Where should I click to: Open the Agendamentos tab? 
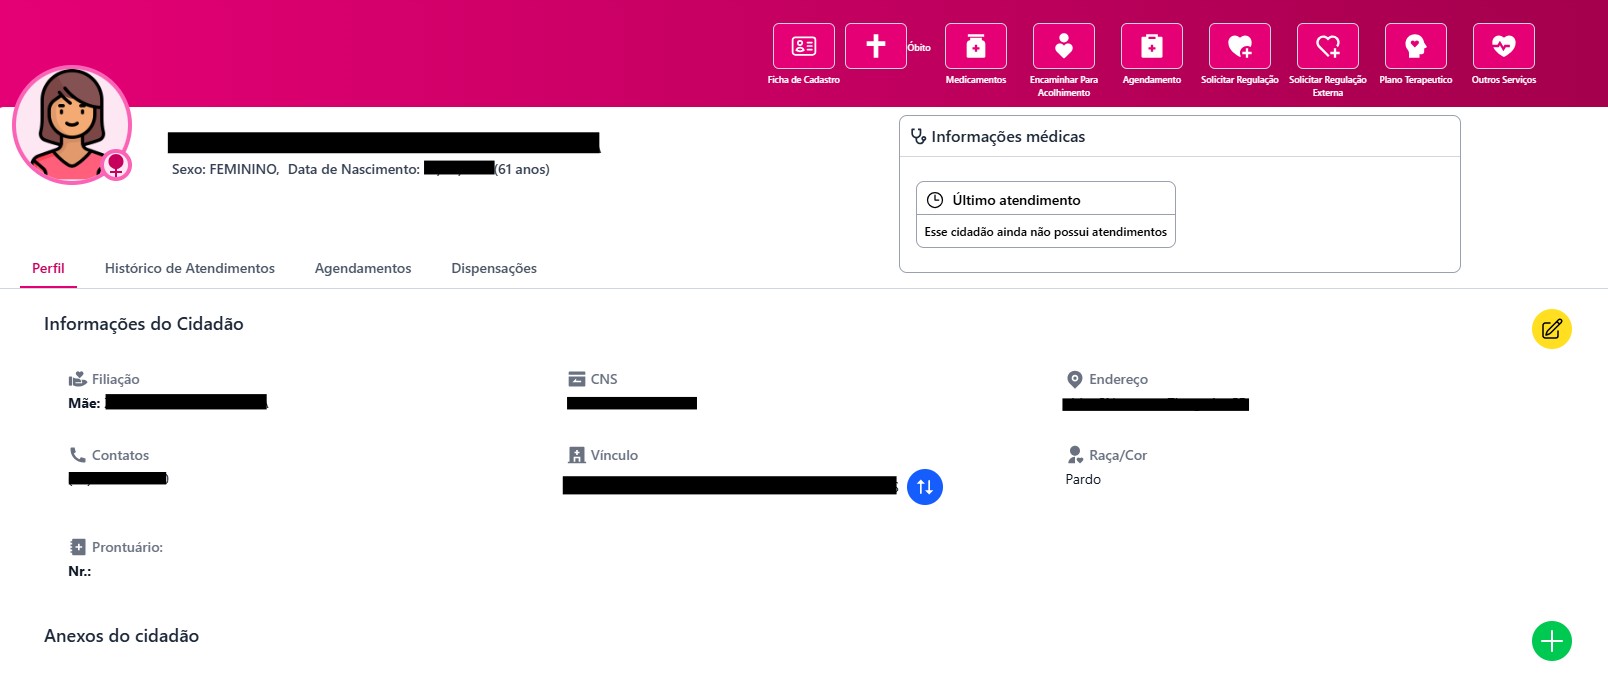point(363,268)
